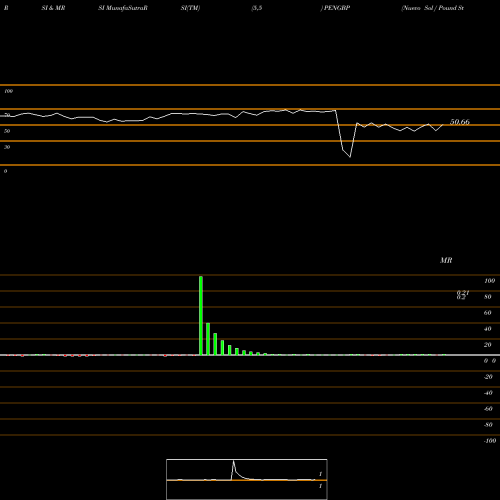Click the MR axis label -40
500x500 pixels.
488,393
